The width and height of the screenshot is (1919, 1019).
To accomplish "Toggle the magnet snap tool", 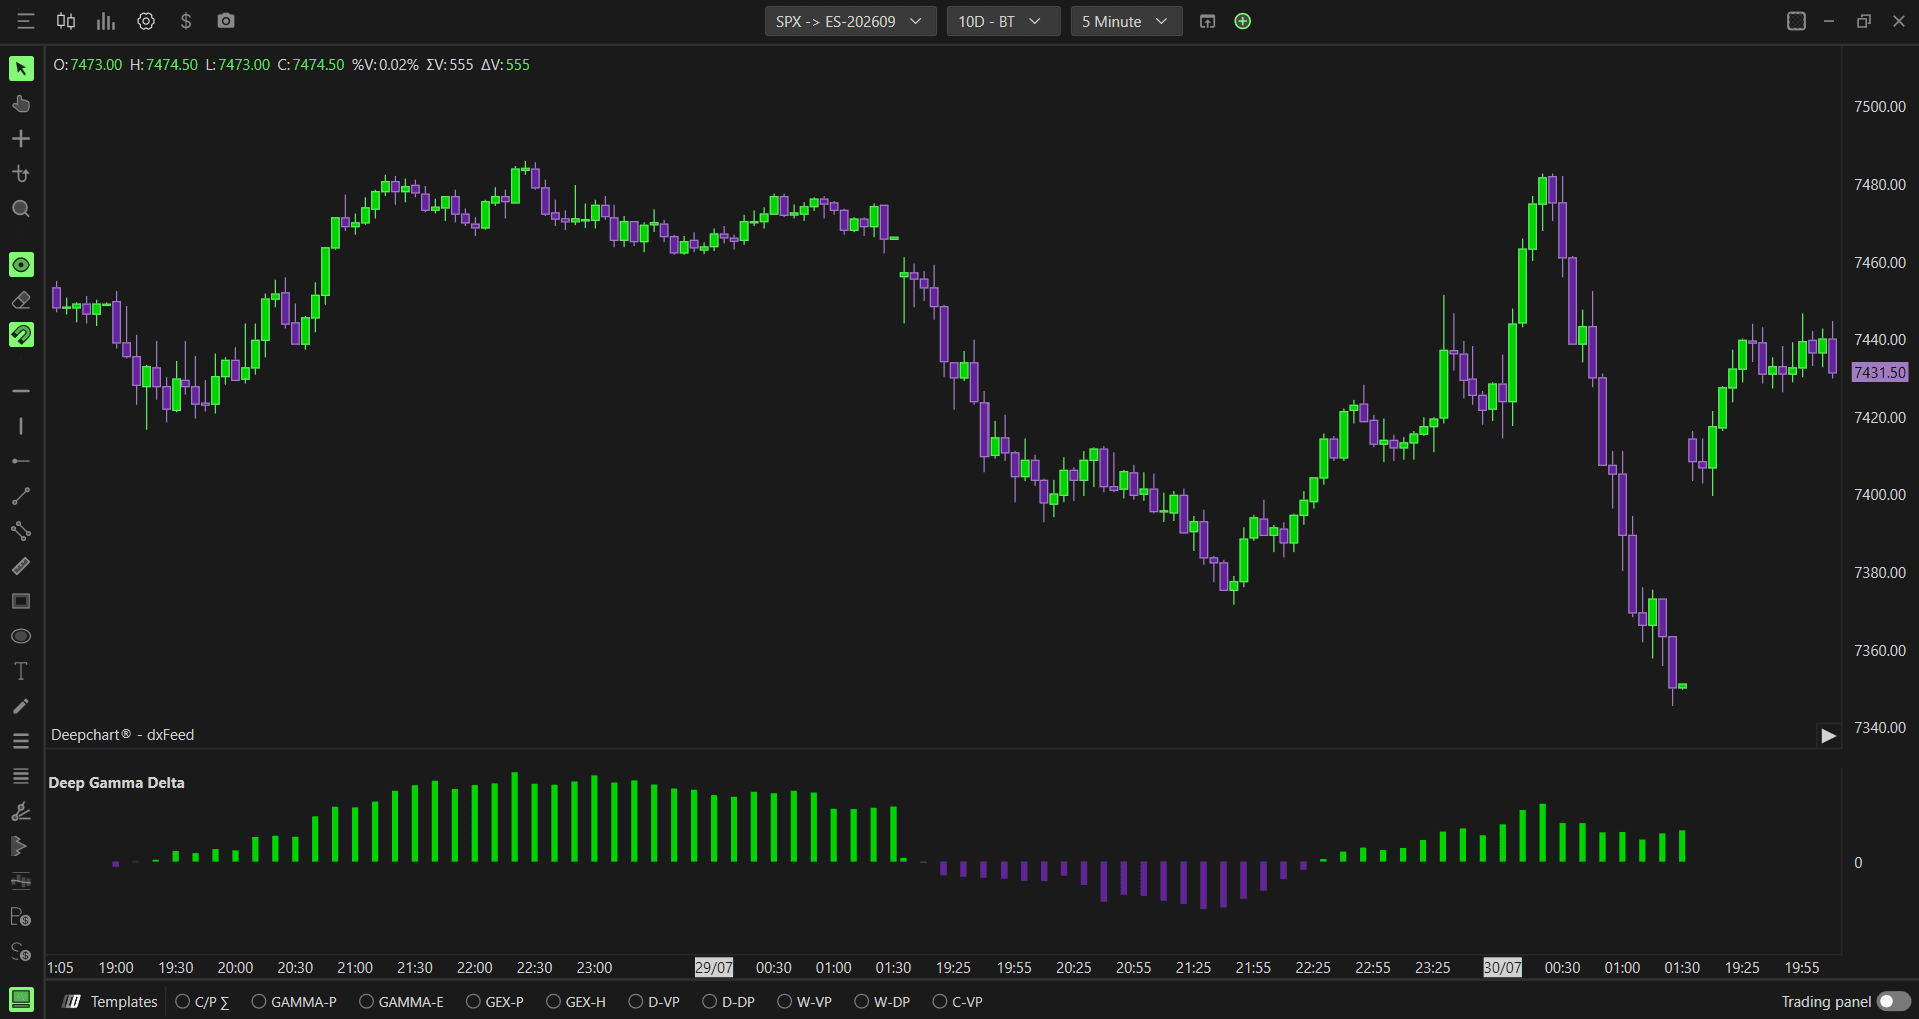I will [21, 334].
